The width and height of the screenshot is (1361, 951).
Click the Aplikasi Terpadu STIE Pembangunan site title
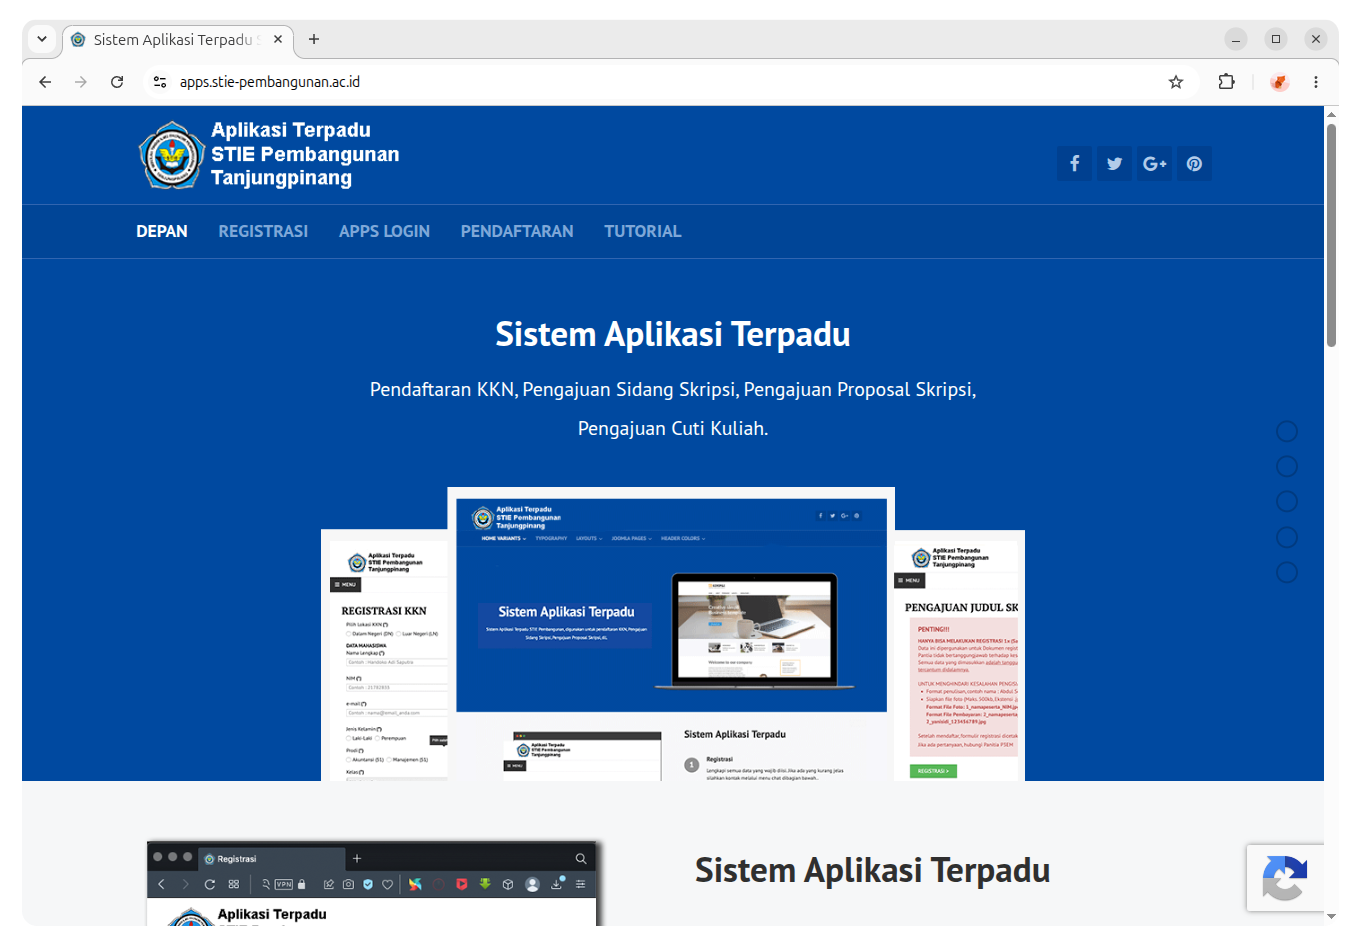tap(305, 154)
